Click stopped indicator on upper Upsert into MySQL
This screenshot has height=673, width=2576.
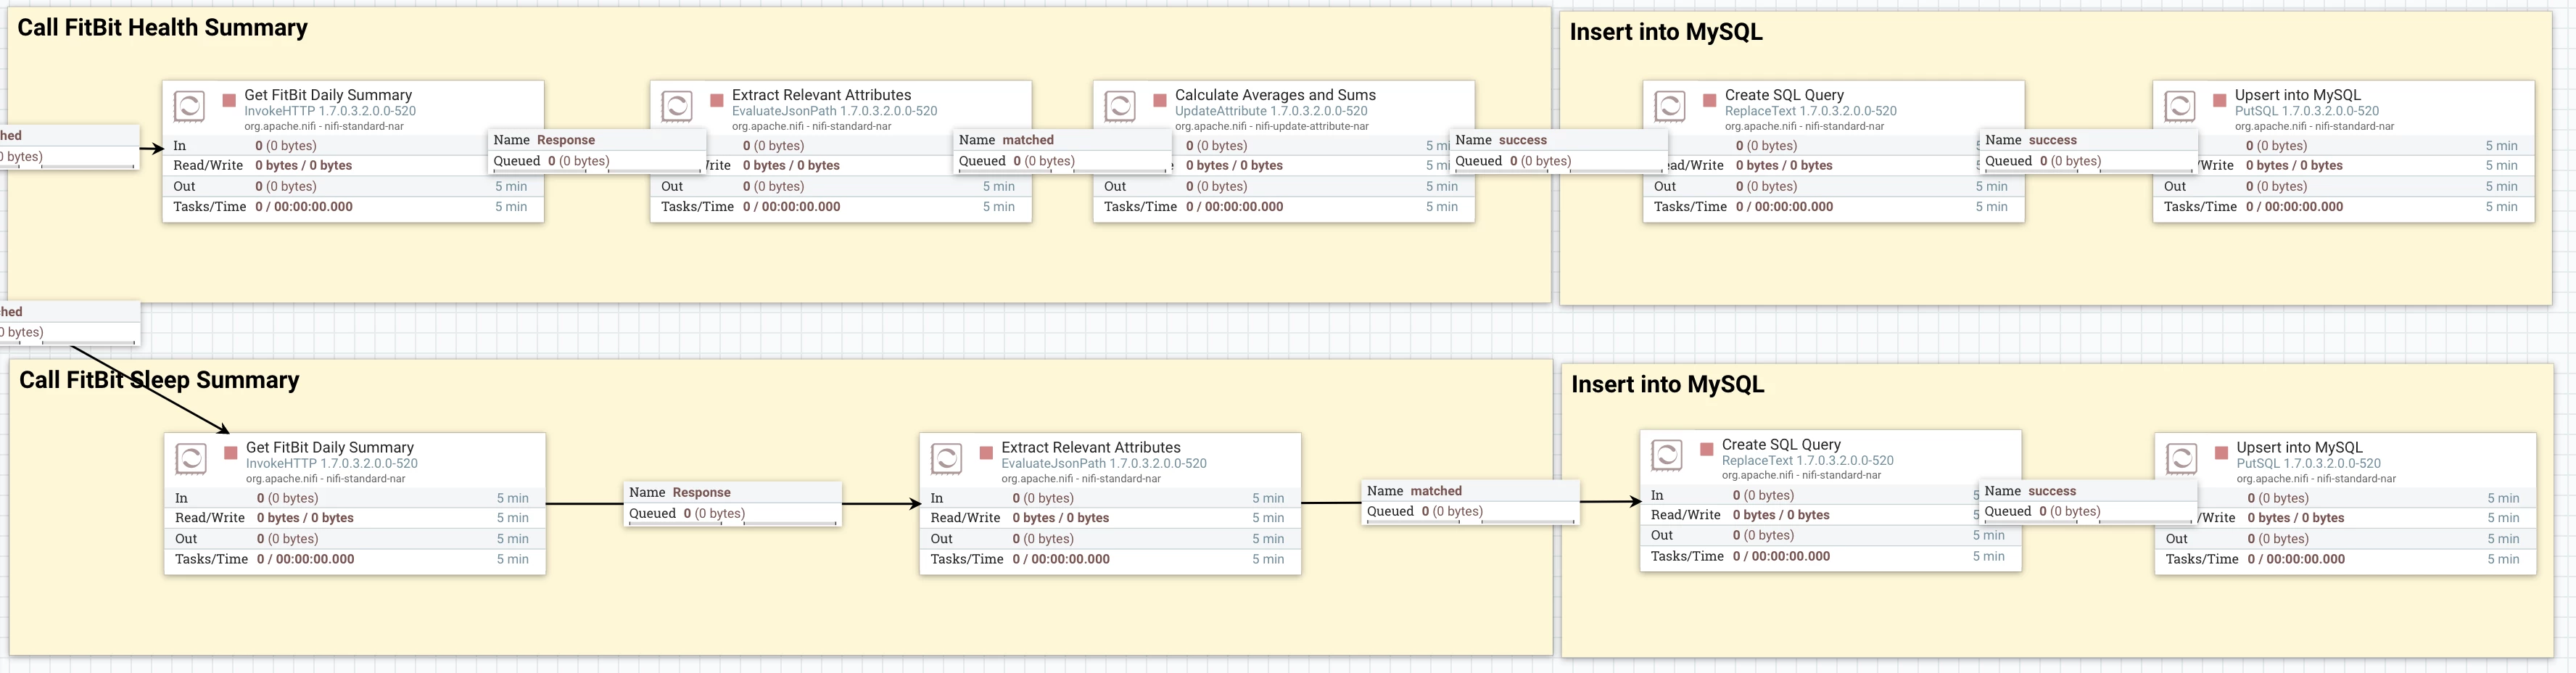click(2220, 100)
